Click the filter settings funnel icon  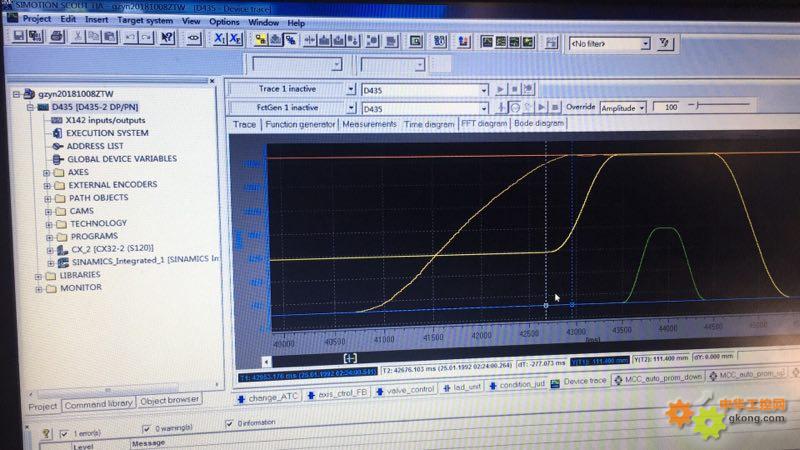point(664,43)
